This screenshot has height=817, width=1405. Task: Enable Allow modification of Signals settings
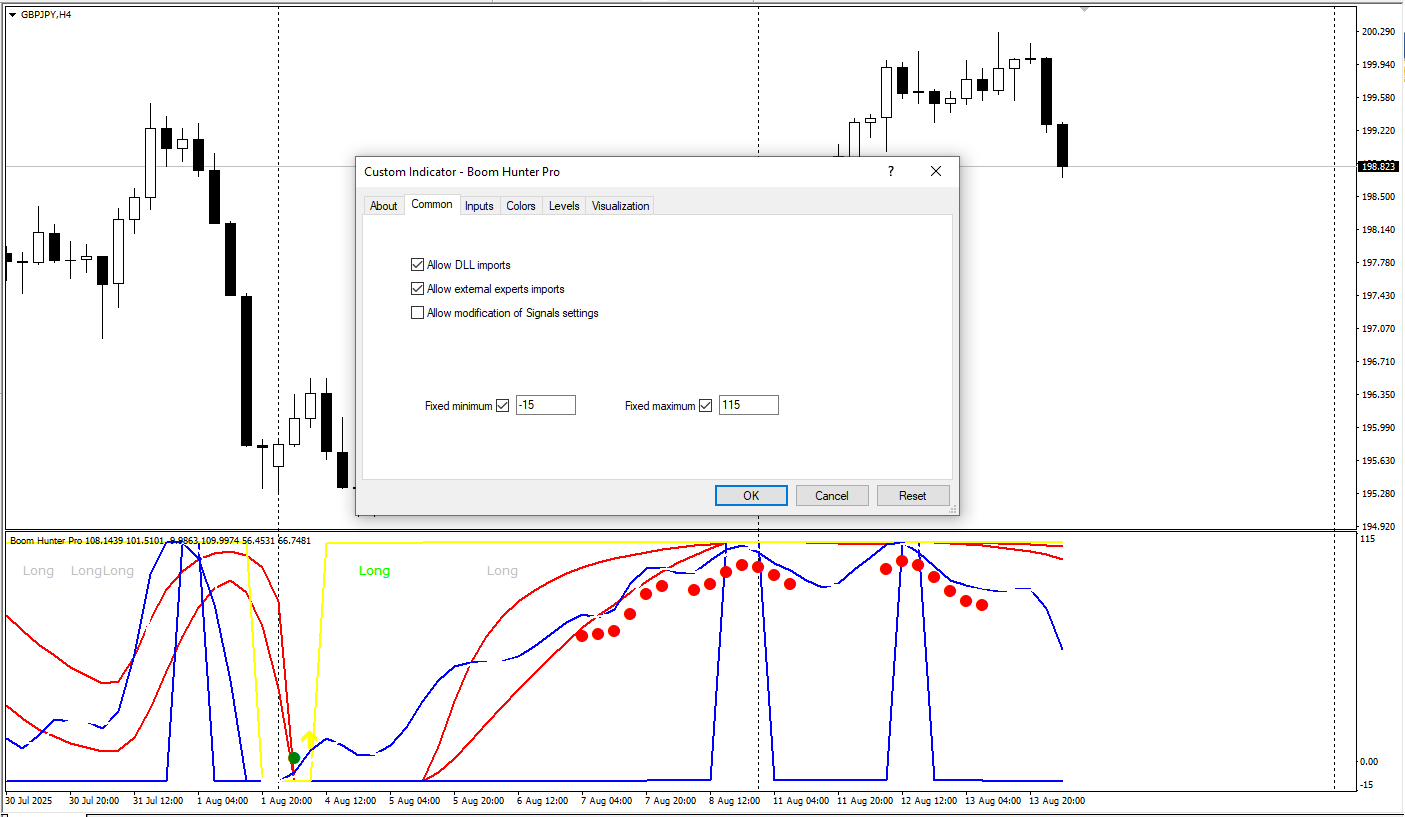point(418,313)
